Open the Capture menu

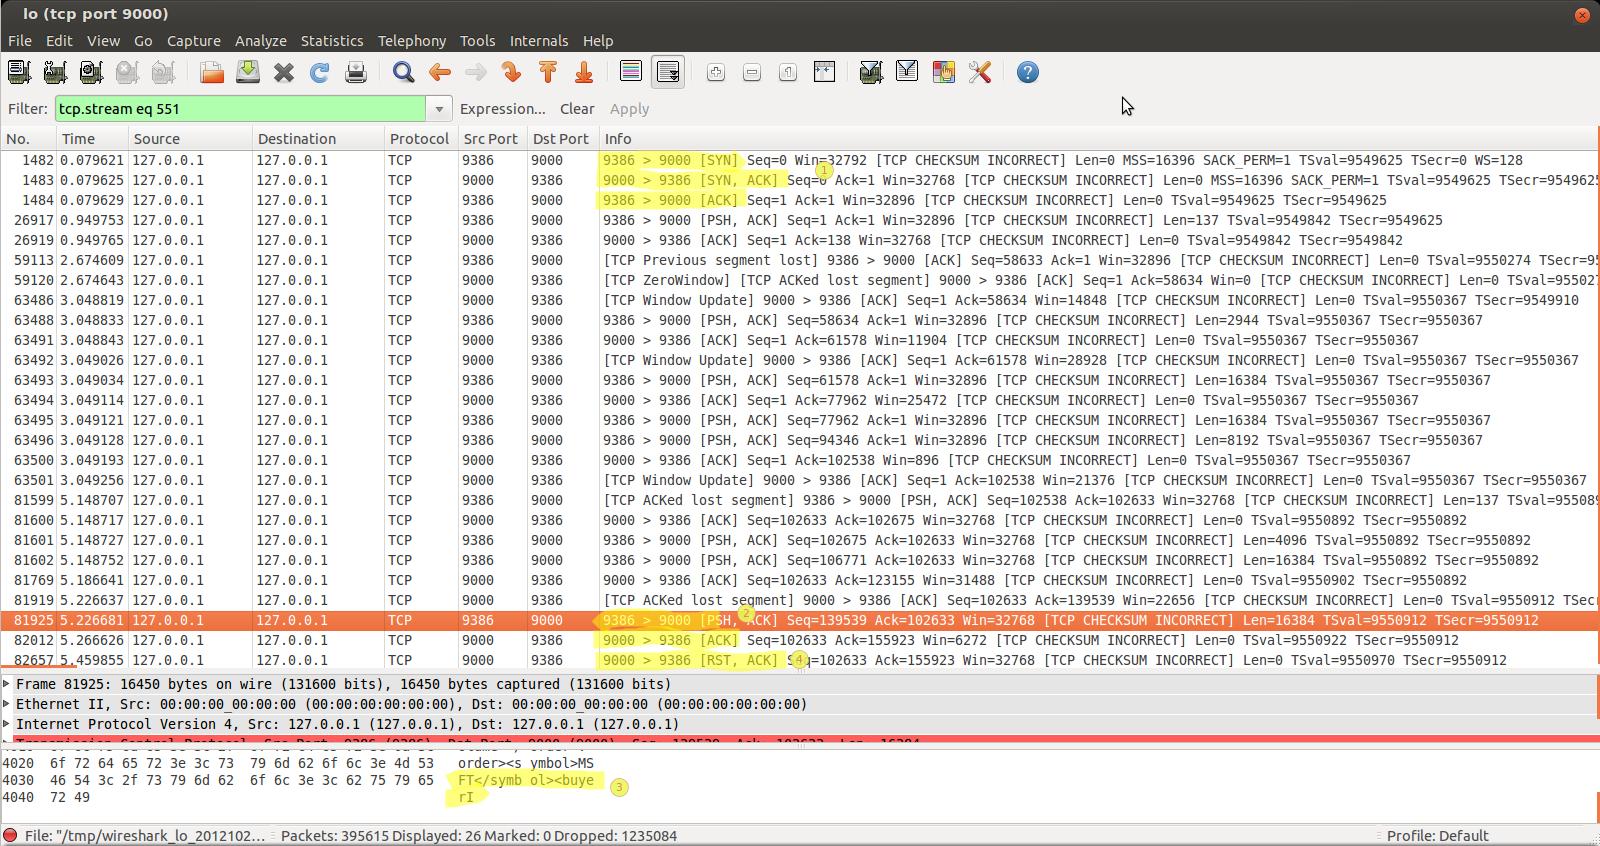194,41
